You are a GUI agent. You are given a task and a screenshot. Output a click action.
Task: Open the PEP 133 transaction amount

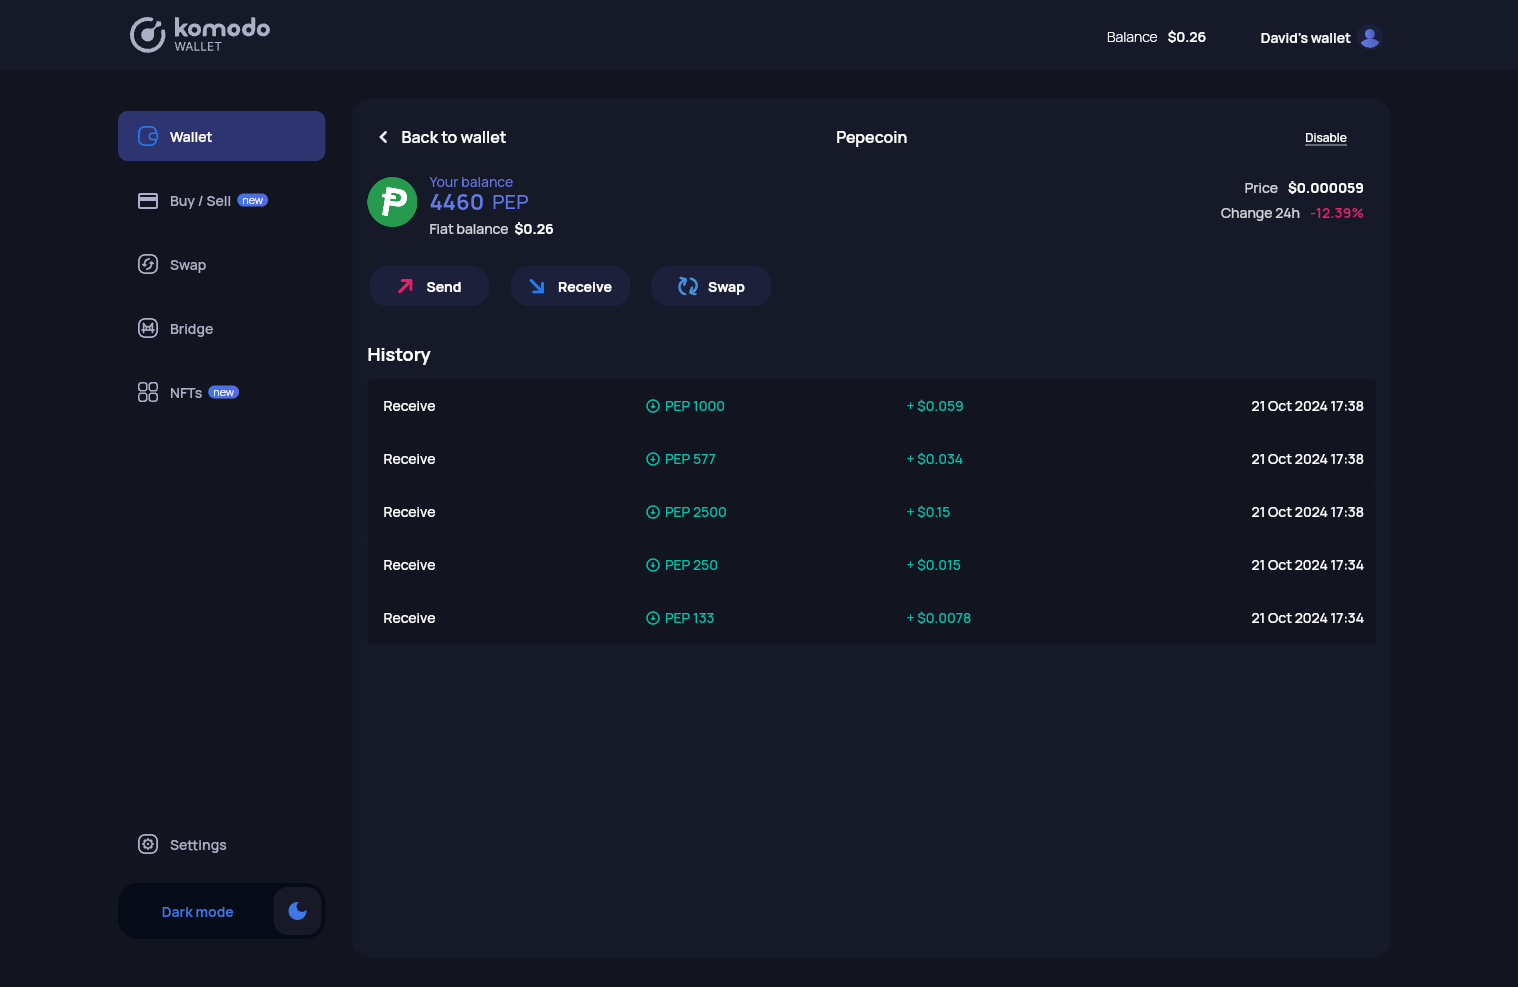689,618
